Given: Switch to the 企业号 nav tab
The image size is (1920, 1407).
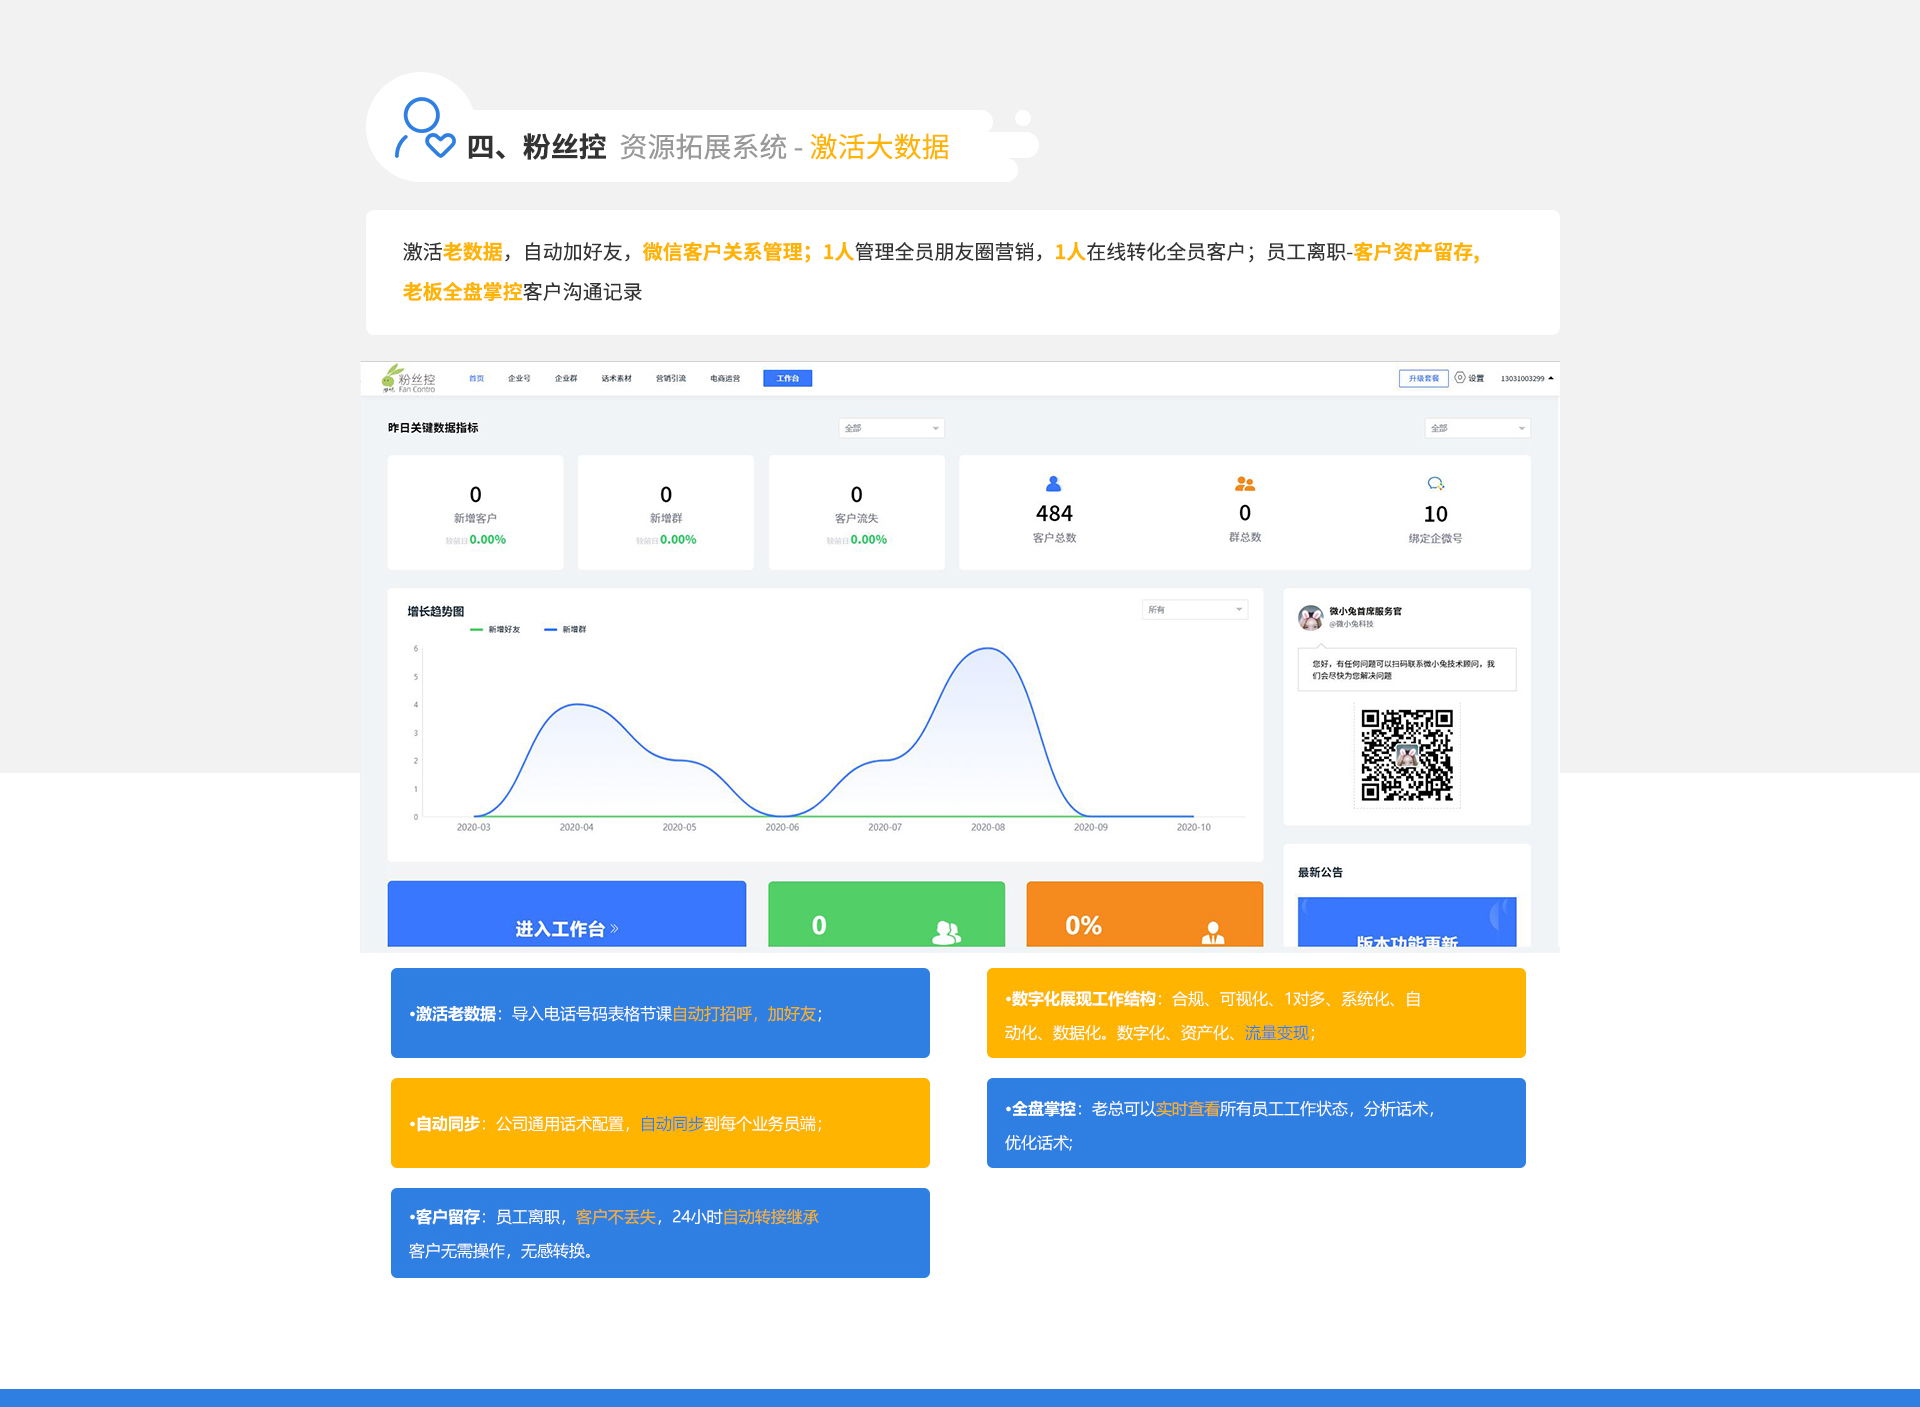Looking at the screenshot, I should pyautogui.click(x=519, y=378).
